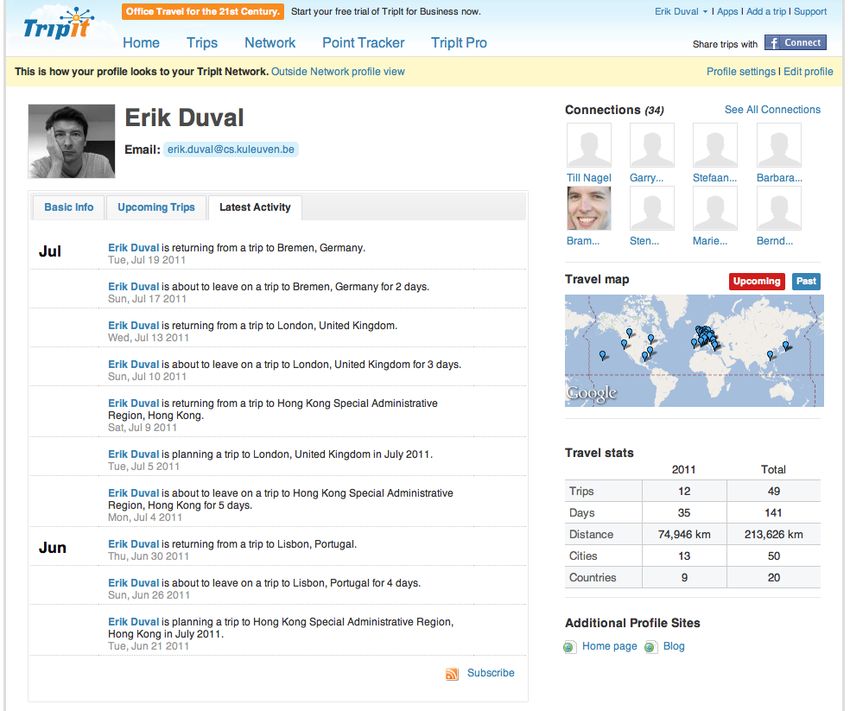Viewport: 850px width, 711px height.
Task: Click the RSS feed icon beside Subscribe
Action: (452, 674)
